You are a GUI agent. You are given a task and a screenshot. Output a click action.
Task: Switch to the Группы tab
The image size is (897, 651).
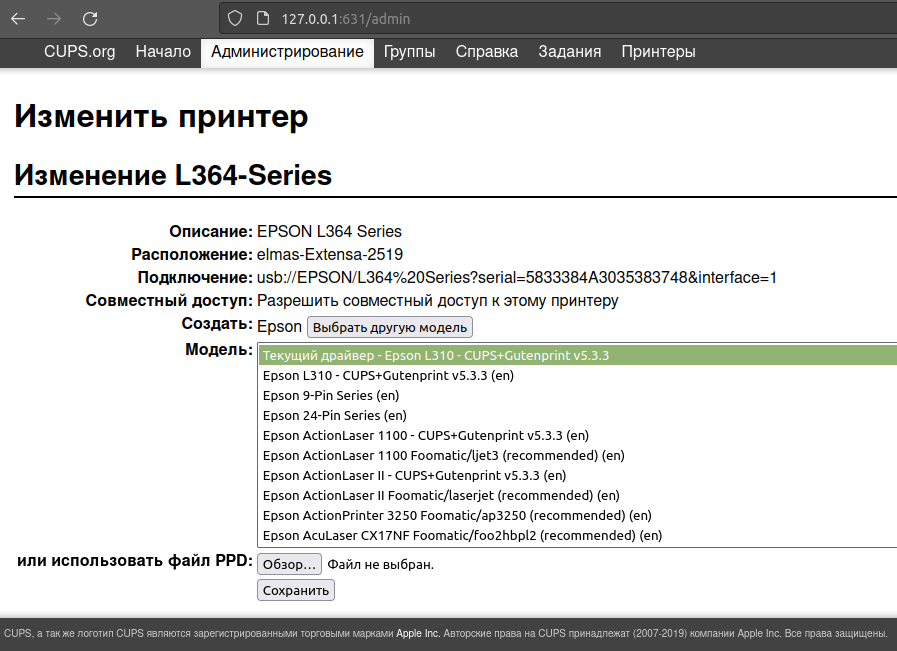(x=410, y=51)
